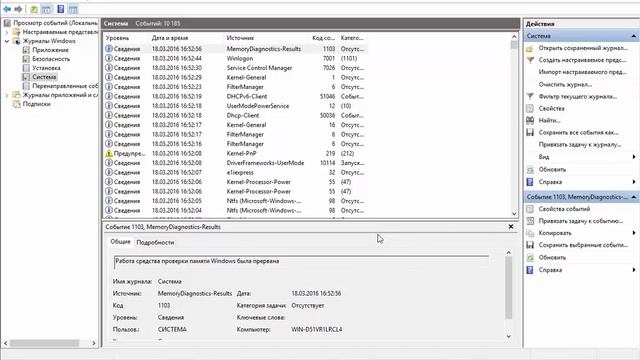Switch to the Подробности tab
The height and width of the screenshot is (360, 640).
[x=155, y=242]
